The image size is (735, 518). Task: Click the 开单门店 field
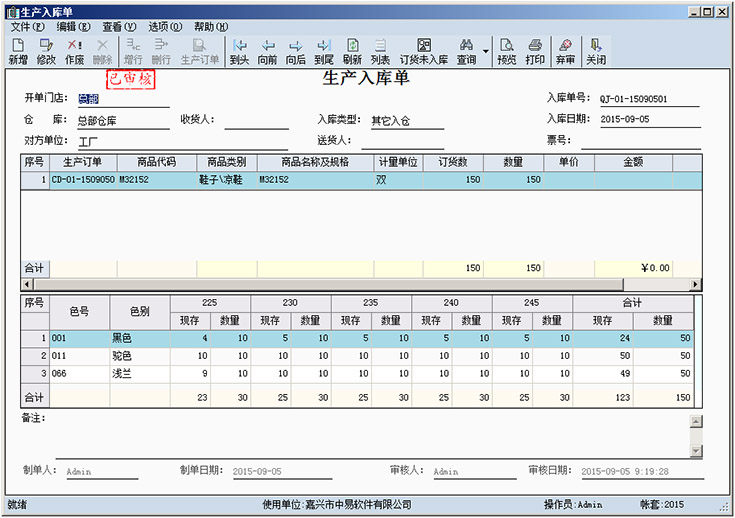tap(123, 99)
